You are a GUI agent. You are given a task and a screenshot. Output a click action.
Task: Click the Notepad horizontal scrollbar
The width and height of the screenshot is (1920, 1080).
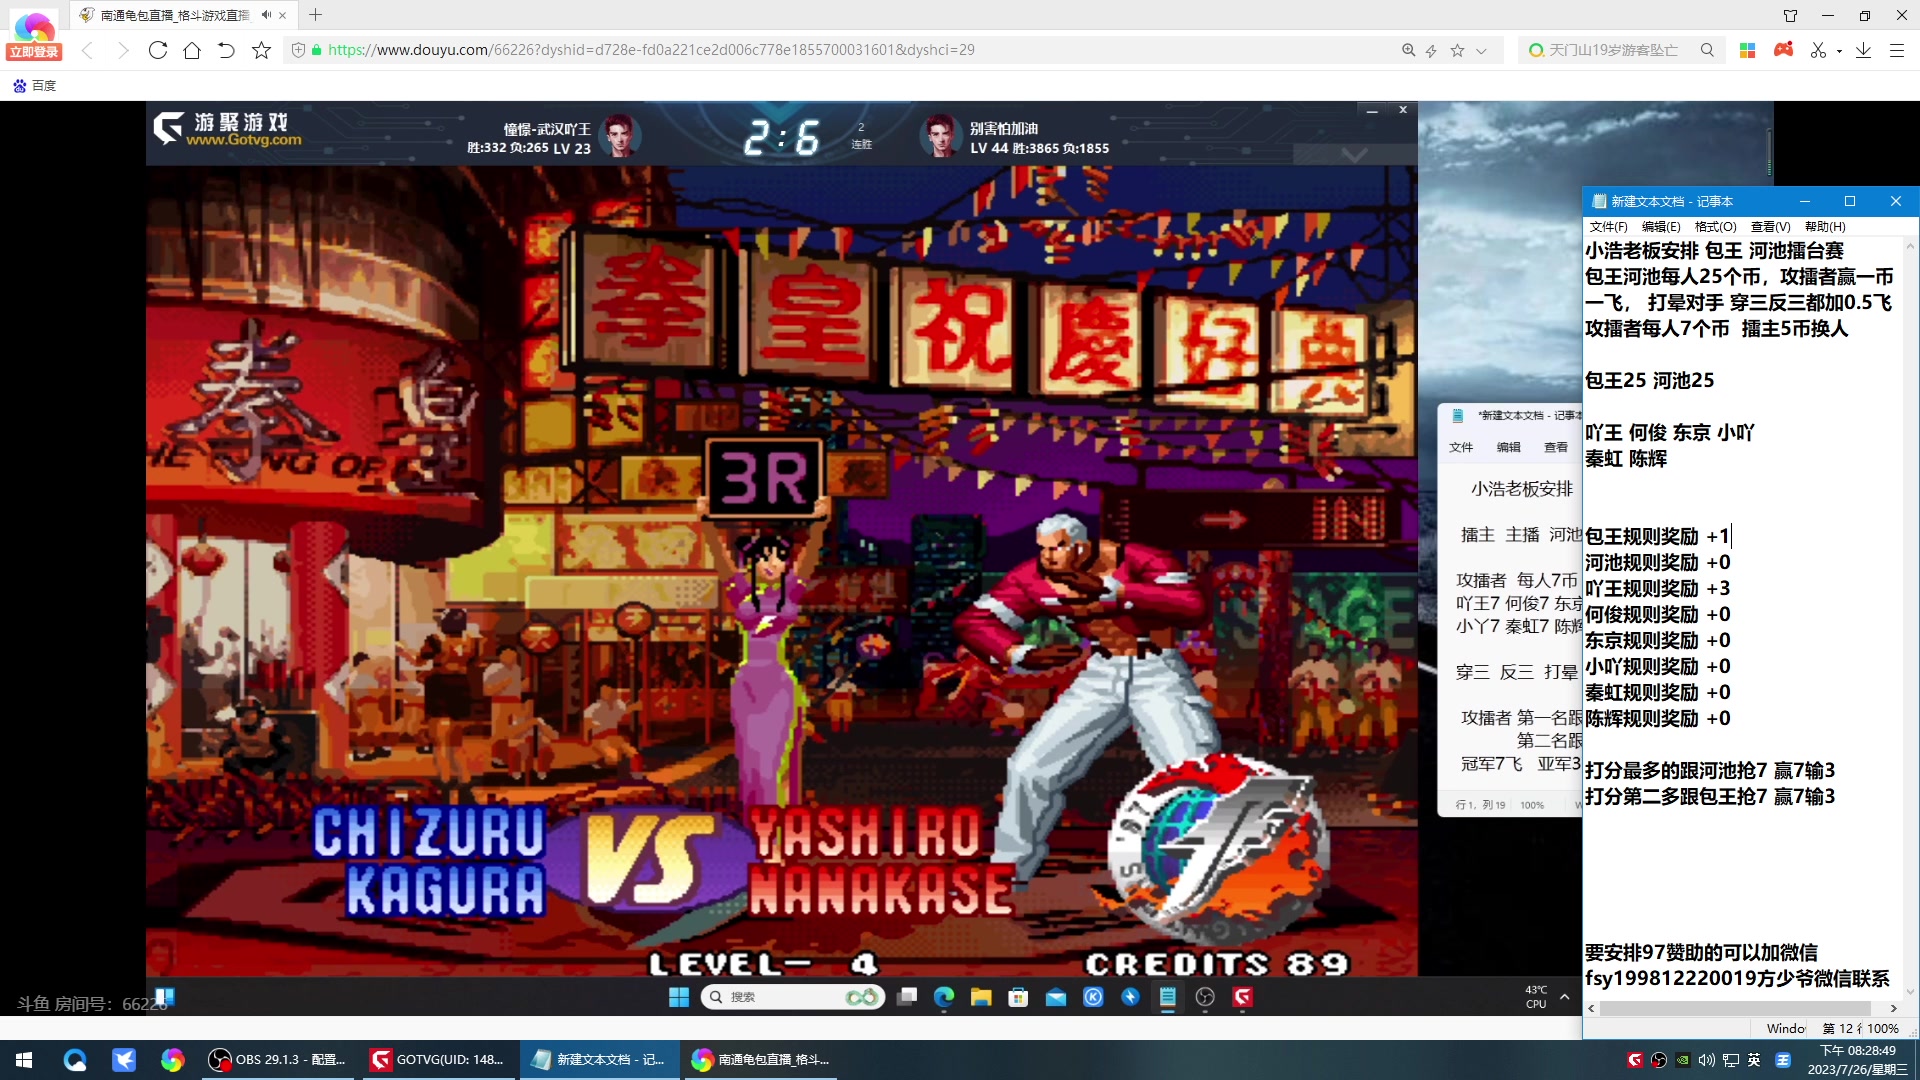[x=1735, y=1008]
